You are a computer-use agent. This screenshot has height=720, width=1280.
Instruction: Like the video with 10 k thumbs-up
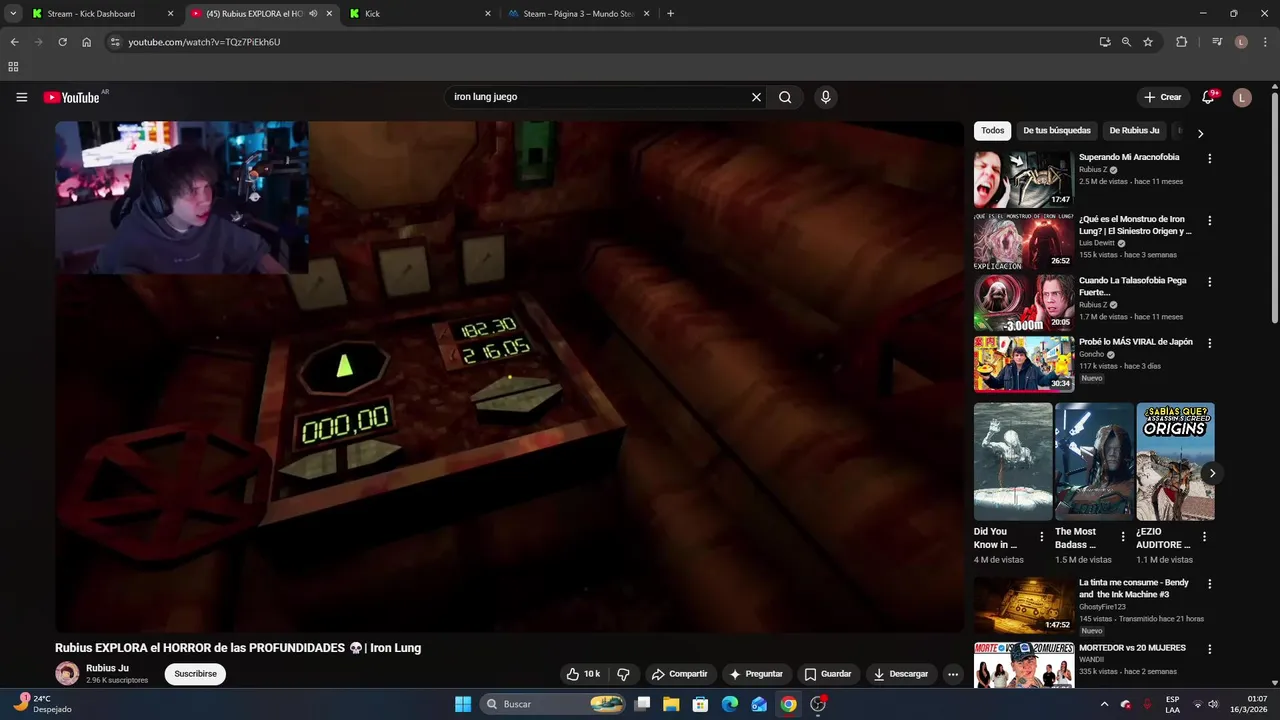pyautogui.click(x=583, y=674)
